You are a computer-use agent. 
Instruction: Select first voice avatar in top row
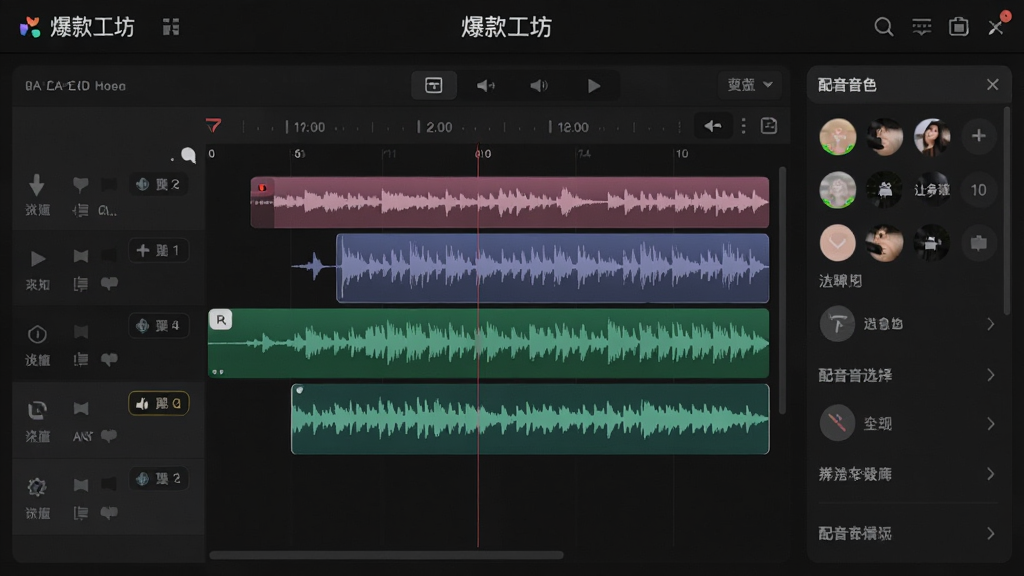(x=838, y=136)
